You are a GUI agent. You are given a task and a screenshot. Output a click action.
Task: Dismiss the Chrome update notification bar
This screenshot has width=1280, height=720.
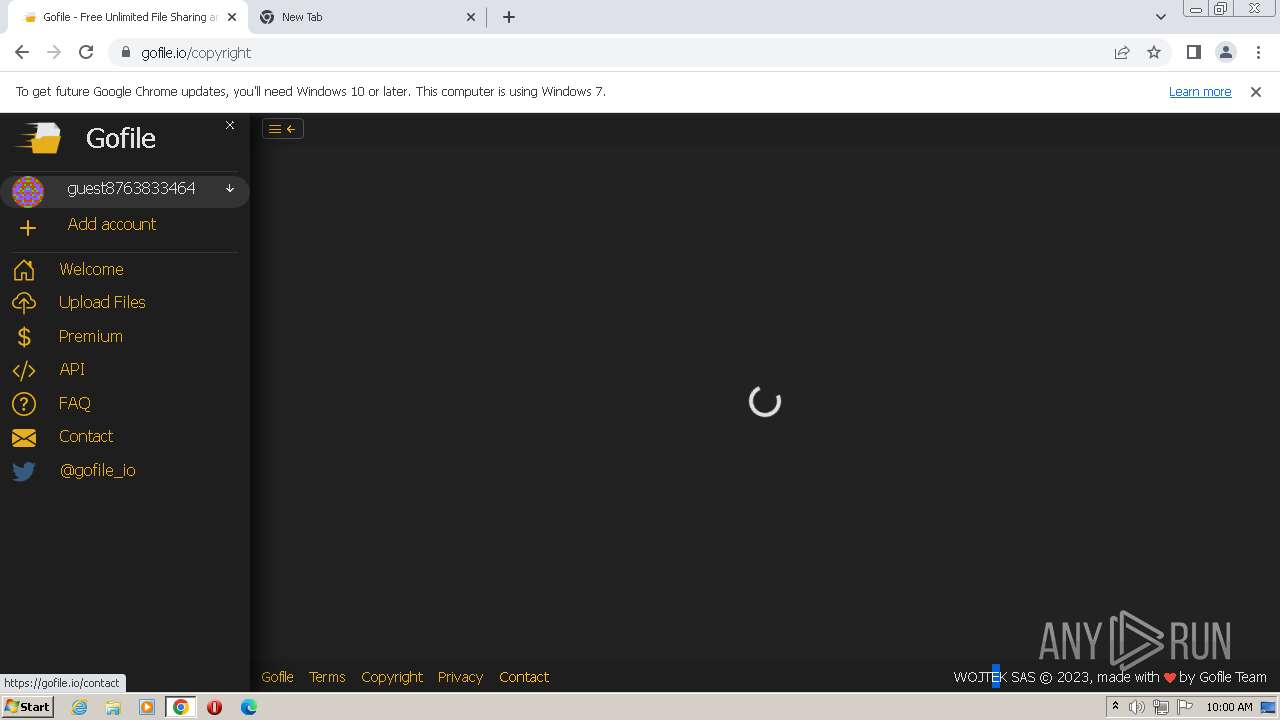[1256, 91]
